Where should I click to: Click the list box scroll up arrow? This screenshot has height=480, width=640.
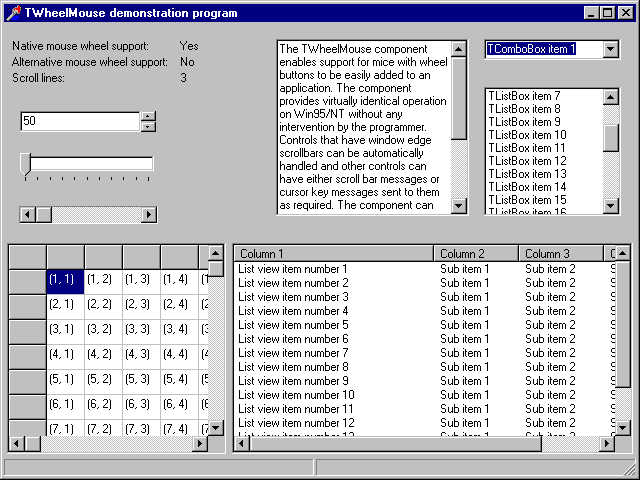click(x=611, y=97)
